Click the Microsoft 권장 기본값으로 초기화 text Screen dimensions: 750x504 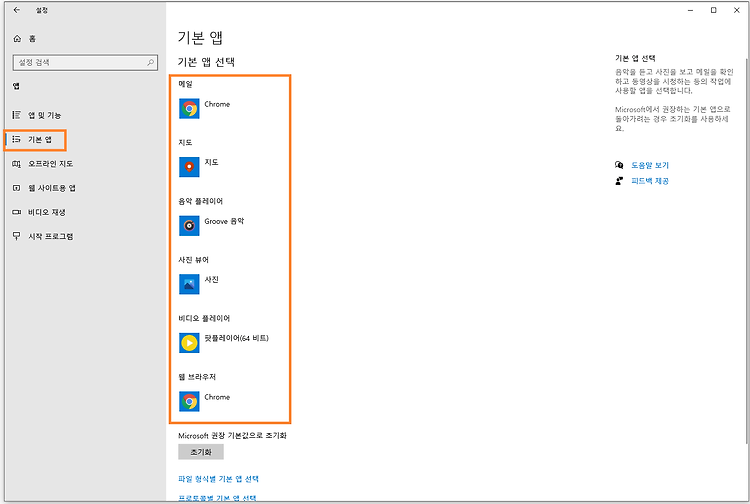pyautogui.click(x=232, y=436)
